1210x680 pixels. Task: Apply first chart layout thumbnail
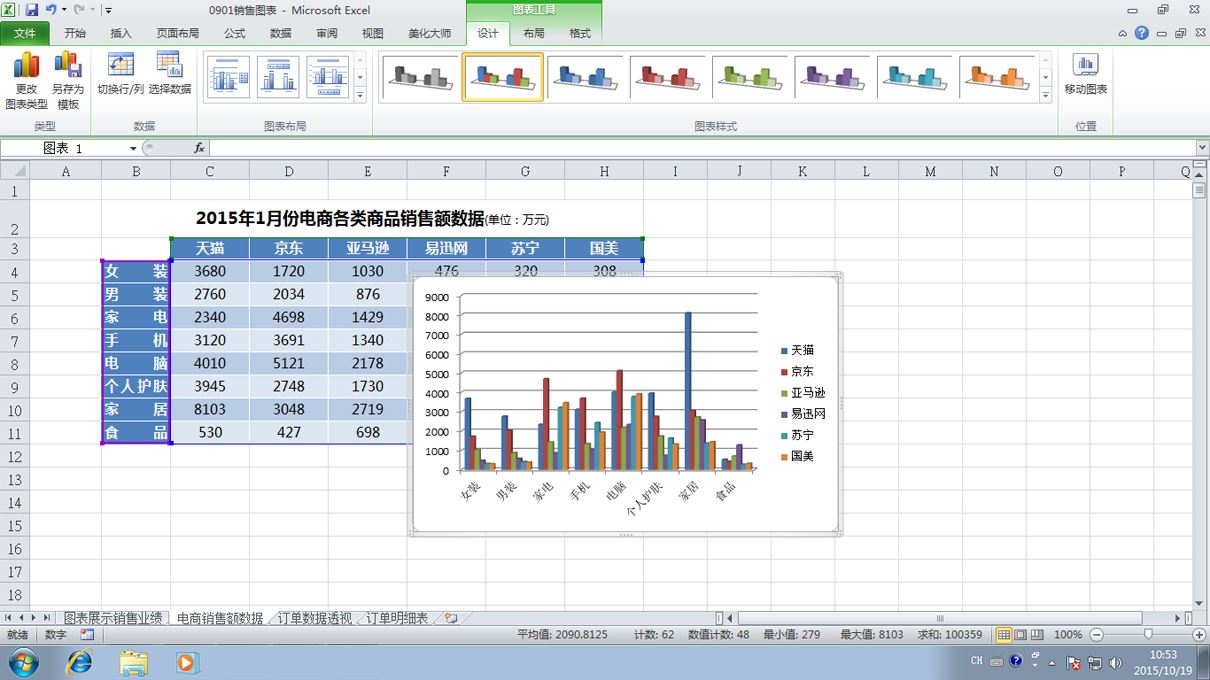pyautogui.click(x=228, y=77)
